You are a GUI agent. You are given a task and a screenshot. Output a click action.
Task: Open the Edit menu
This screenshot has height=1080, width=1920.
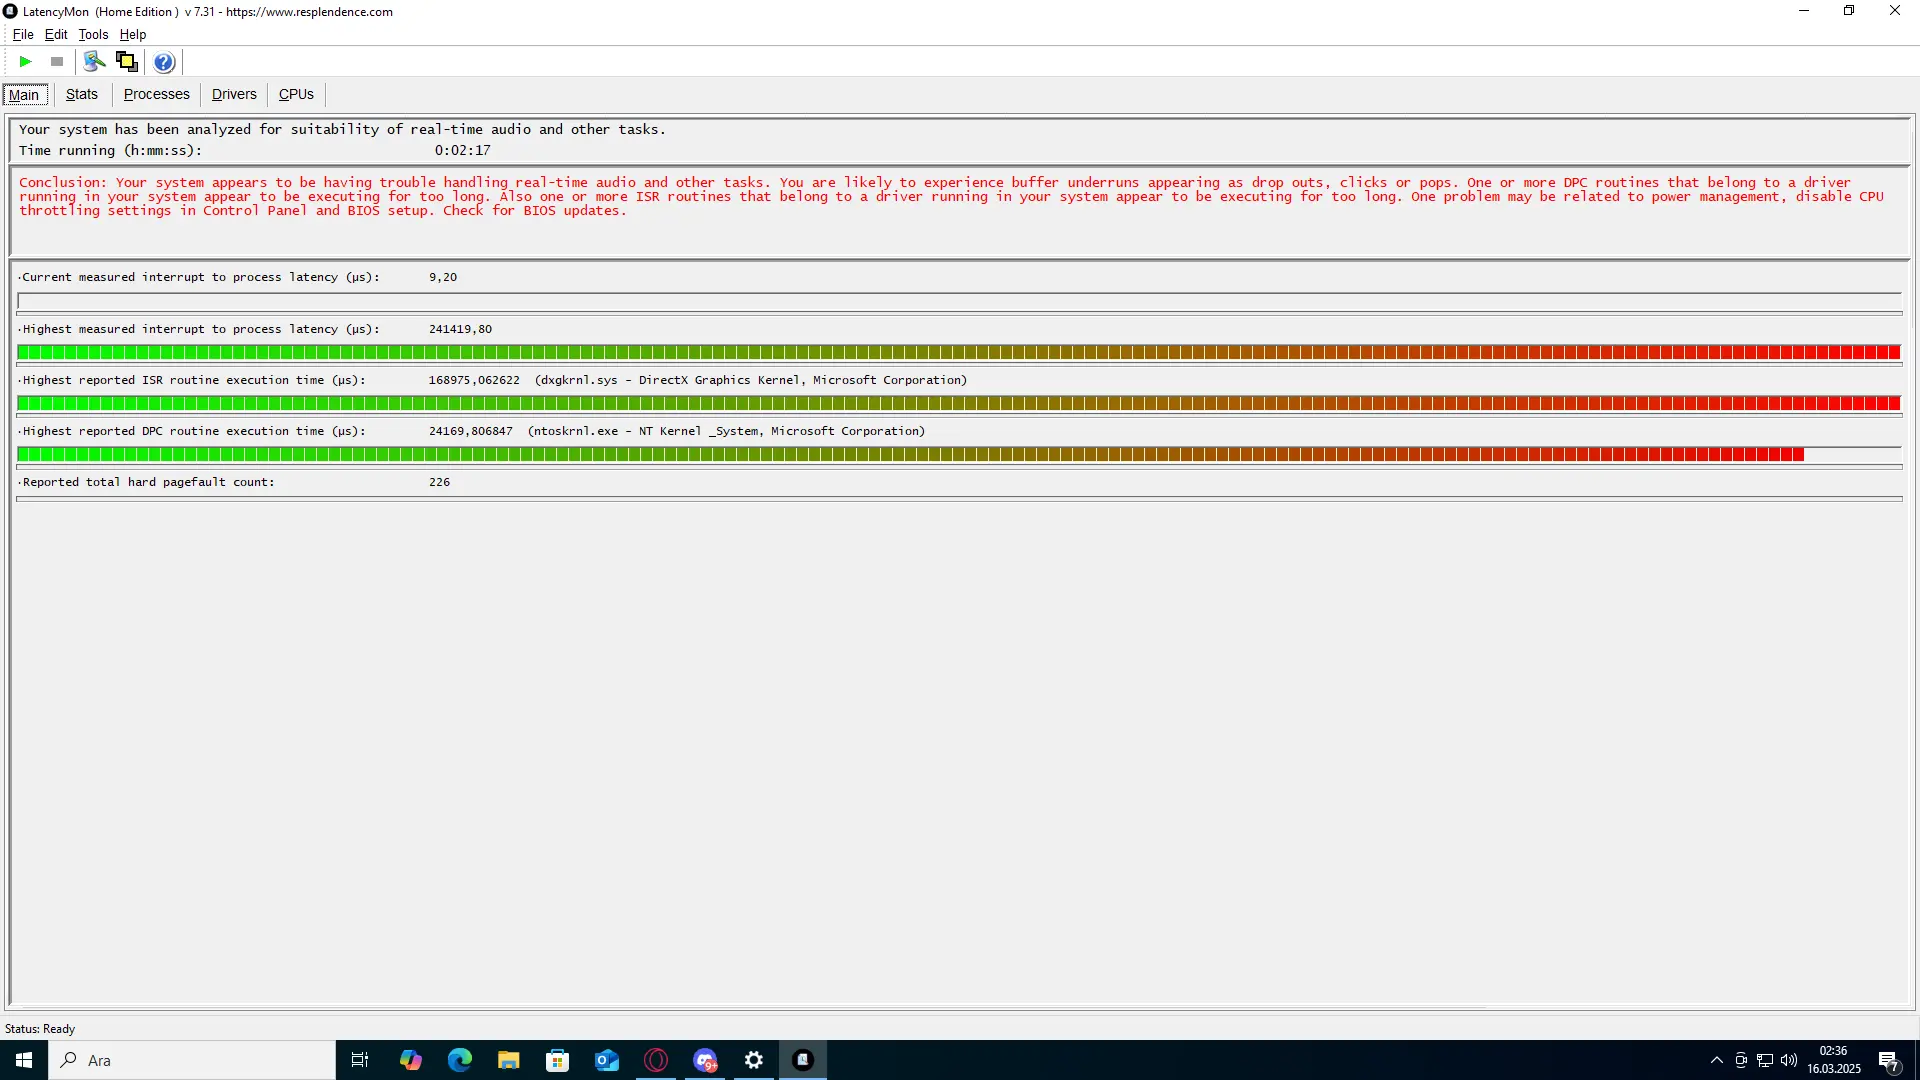(56, 34)
